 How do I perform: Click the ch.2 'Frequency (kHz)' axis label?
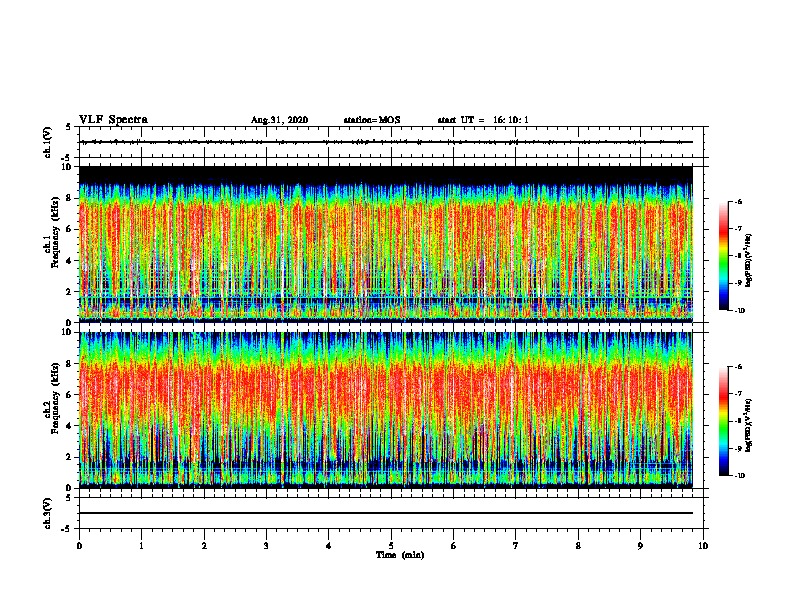(56, 398)
